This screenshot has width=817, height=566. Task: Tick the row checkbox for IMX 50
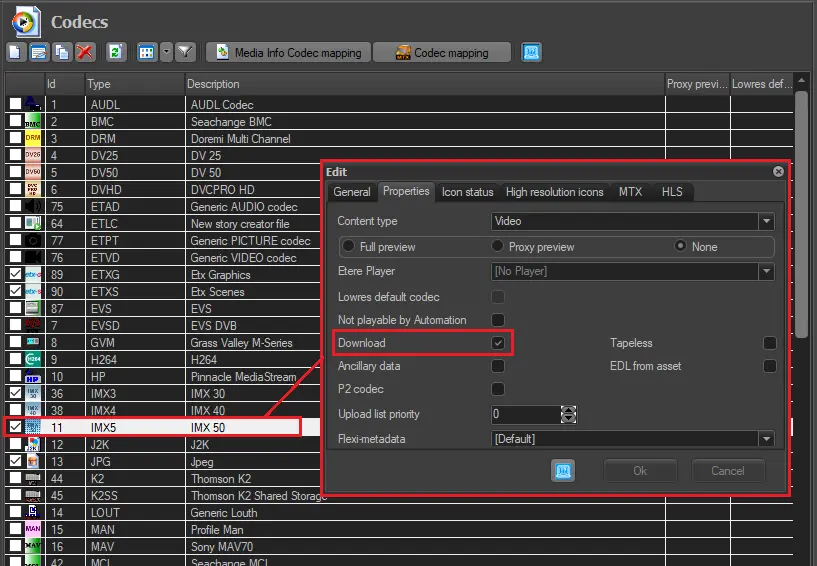click(x=15, y=427)
